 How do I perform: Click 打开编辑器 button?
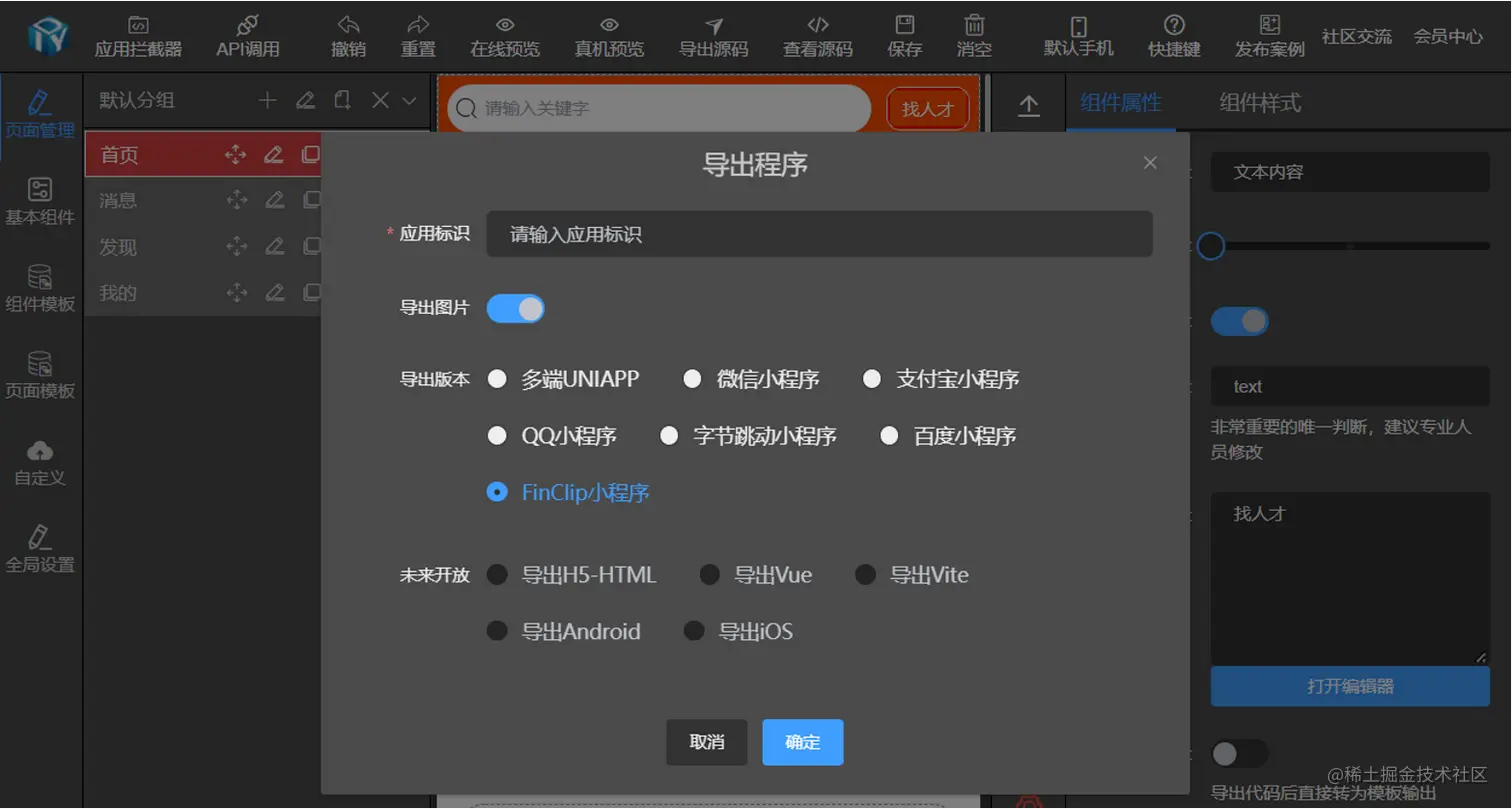[x=1350, y=686]
